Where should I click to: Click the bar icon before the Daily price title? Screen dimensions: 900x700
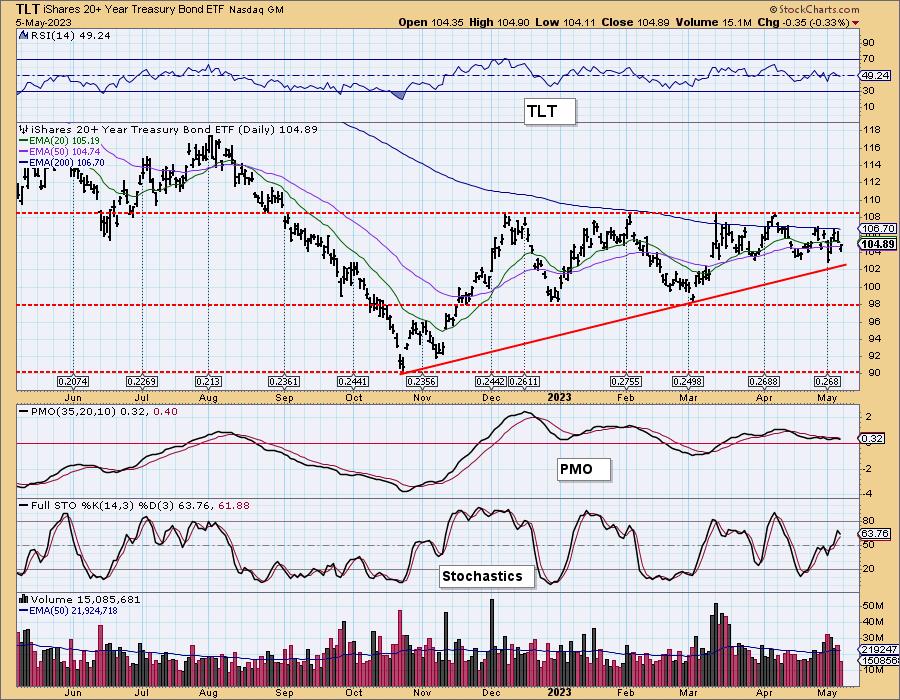point(24,129)
